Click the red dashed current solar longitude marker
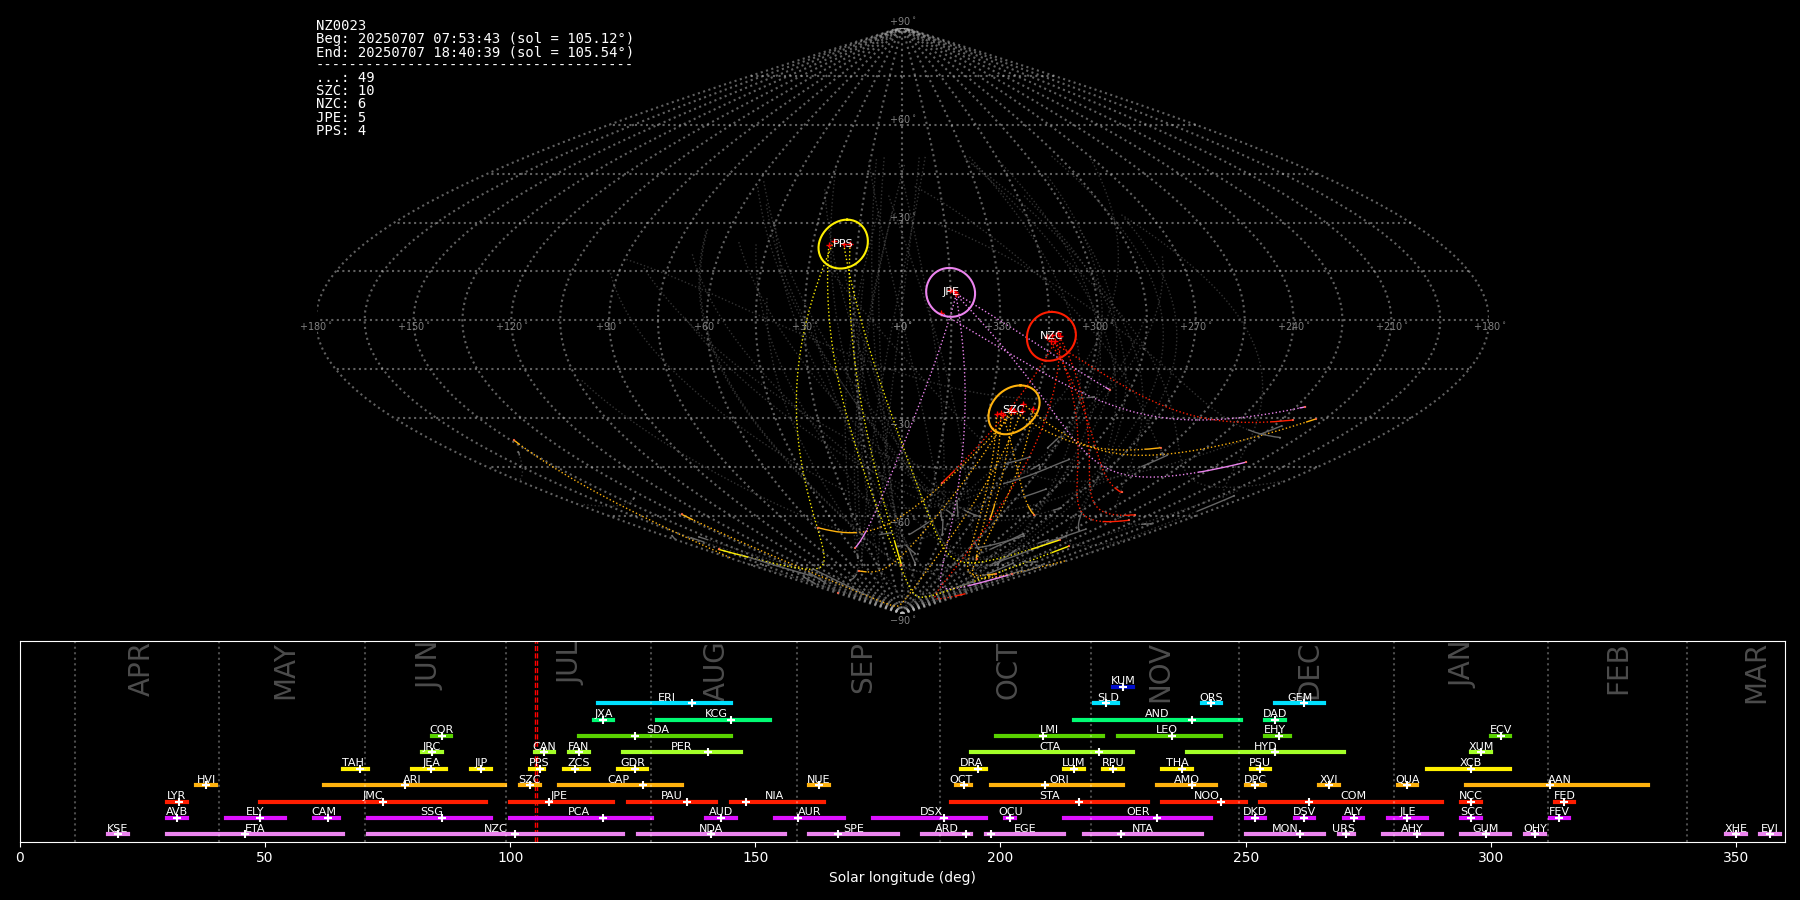 click(536, 741)
